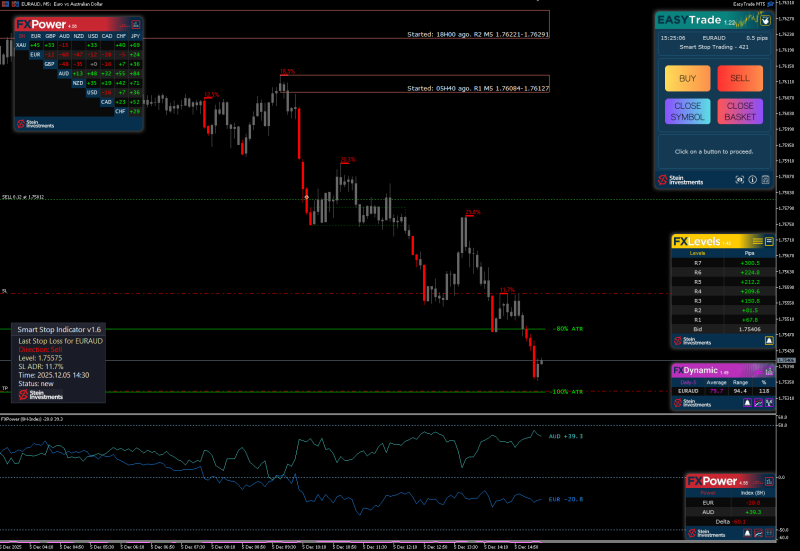This screenshot has width=800, height=551.
Task: Click the -60 value in the EUR row
Action: [x=64, y=55]
